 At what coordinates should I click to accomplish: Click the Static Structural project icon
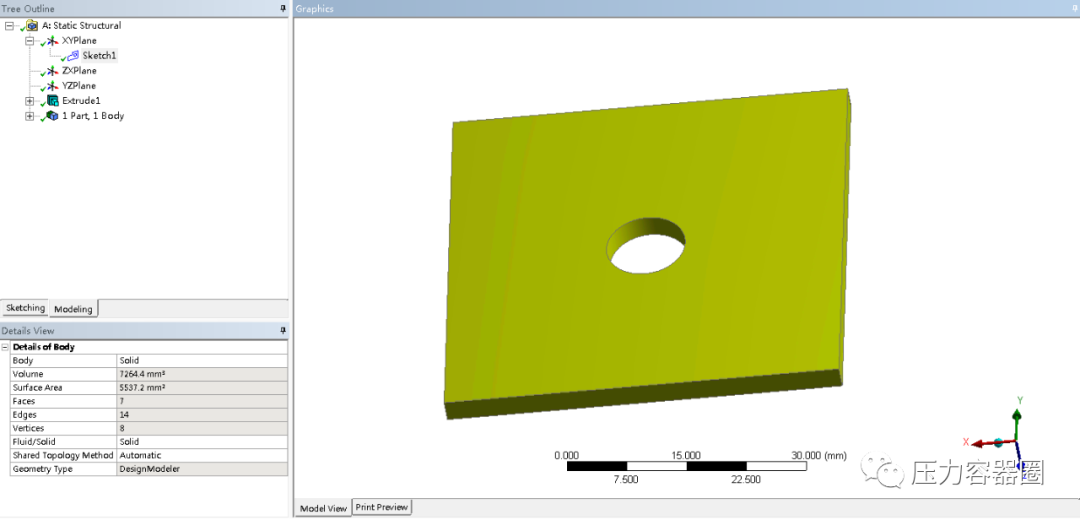(32, 25)
